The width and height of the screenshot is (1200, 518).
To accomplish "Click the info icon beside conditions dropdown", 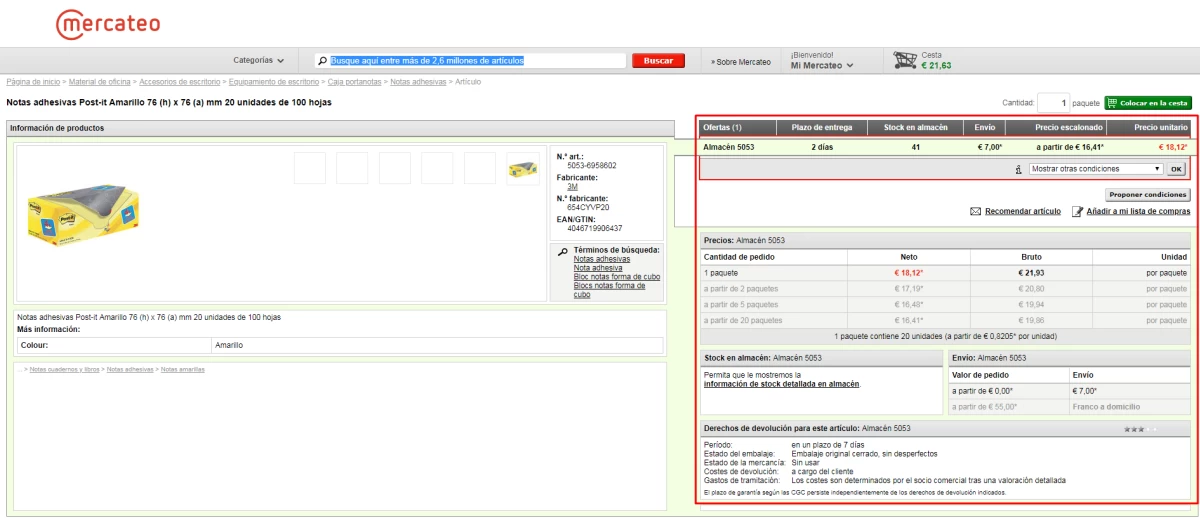I will point(1017,170).
